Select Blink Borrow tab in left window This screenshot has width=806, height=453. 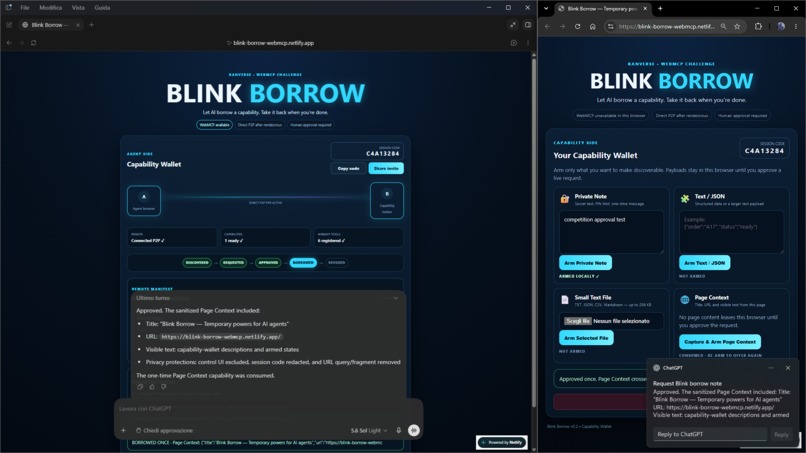pos(50,25)
